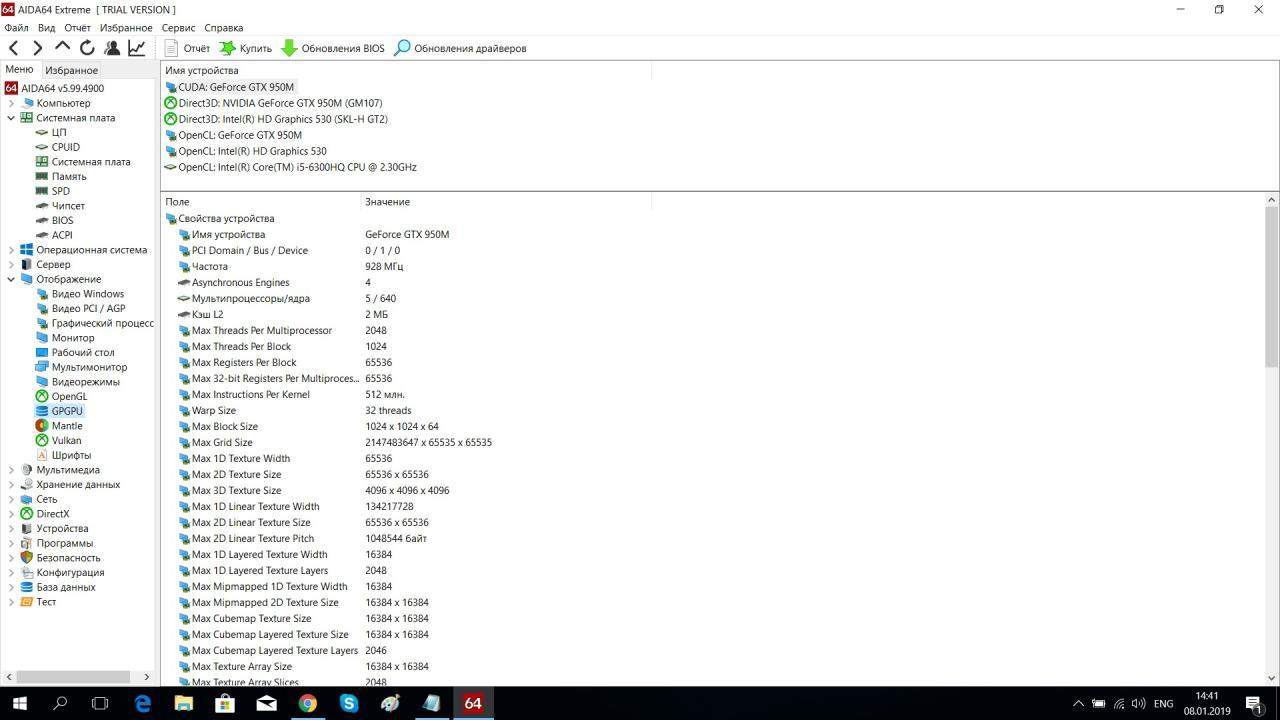Open Обновления BIOS in toolbar
The height and width of the screenshot is (720, 1280).
tap(333, 48)
